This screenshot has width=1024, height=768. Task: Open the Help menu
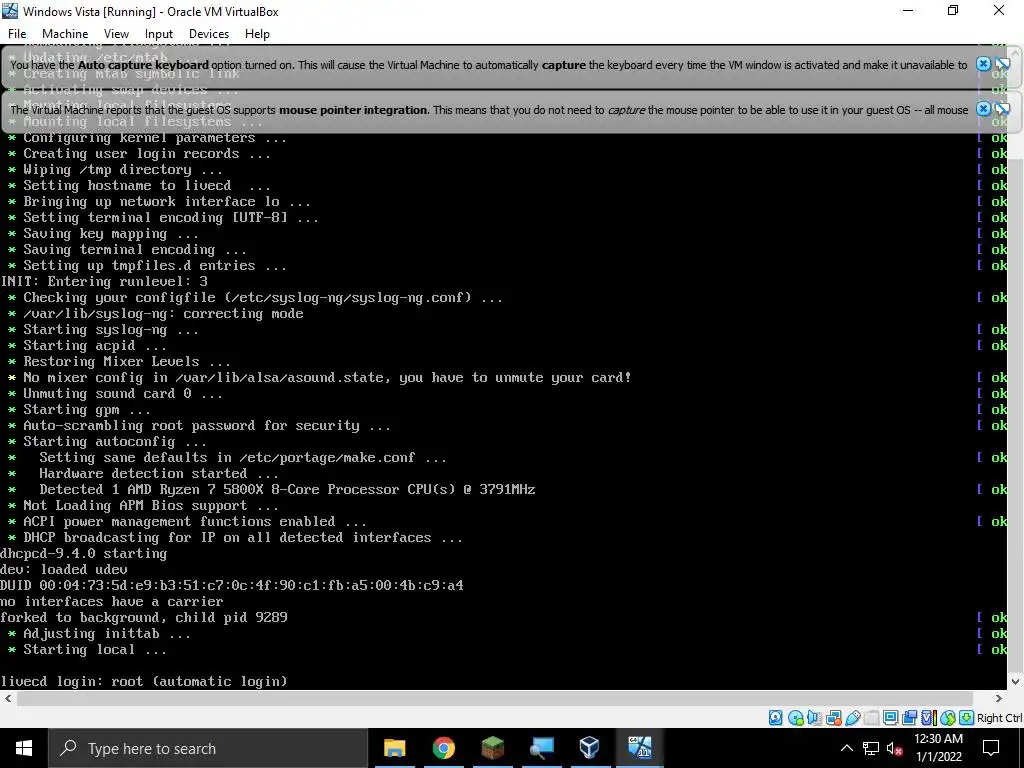point(257,34)
